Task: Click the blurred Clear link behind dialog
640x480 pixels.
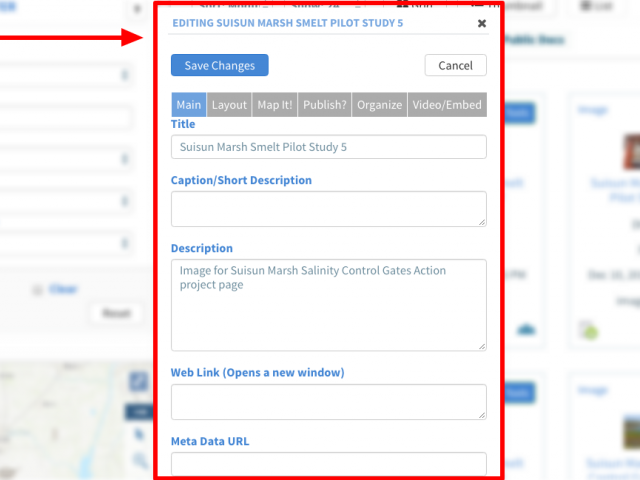Action: coord(63,289)
